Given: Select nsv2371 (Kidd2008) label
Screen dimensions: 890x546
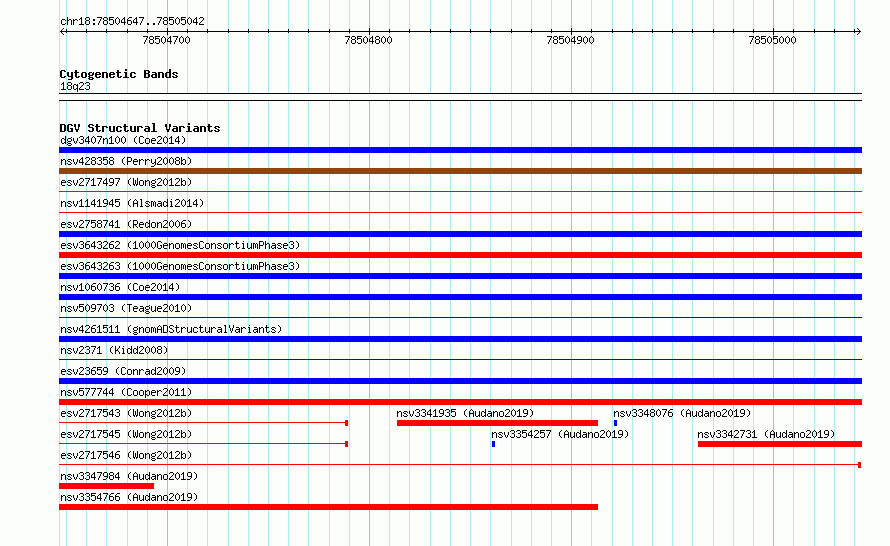Looking at the screenshot, I should (x=114, y=350).
